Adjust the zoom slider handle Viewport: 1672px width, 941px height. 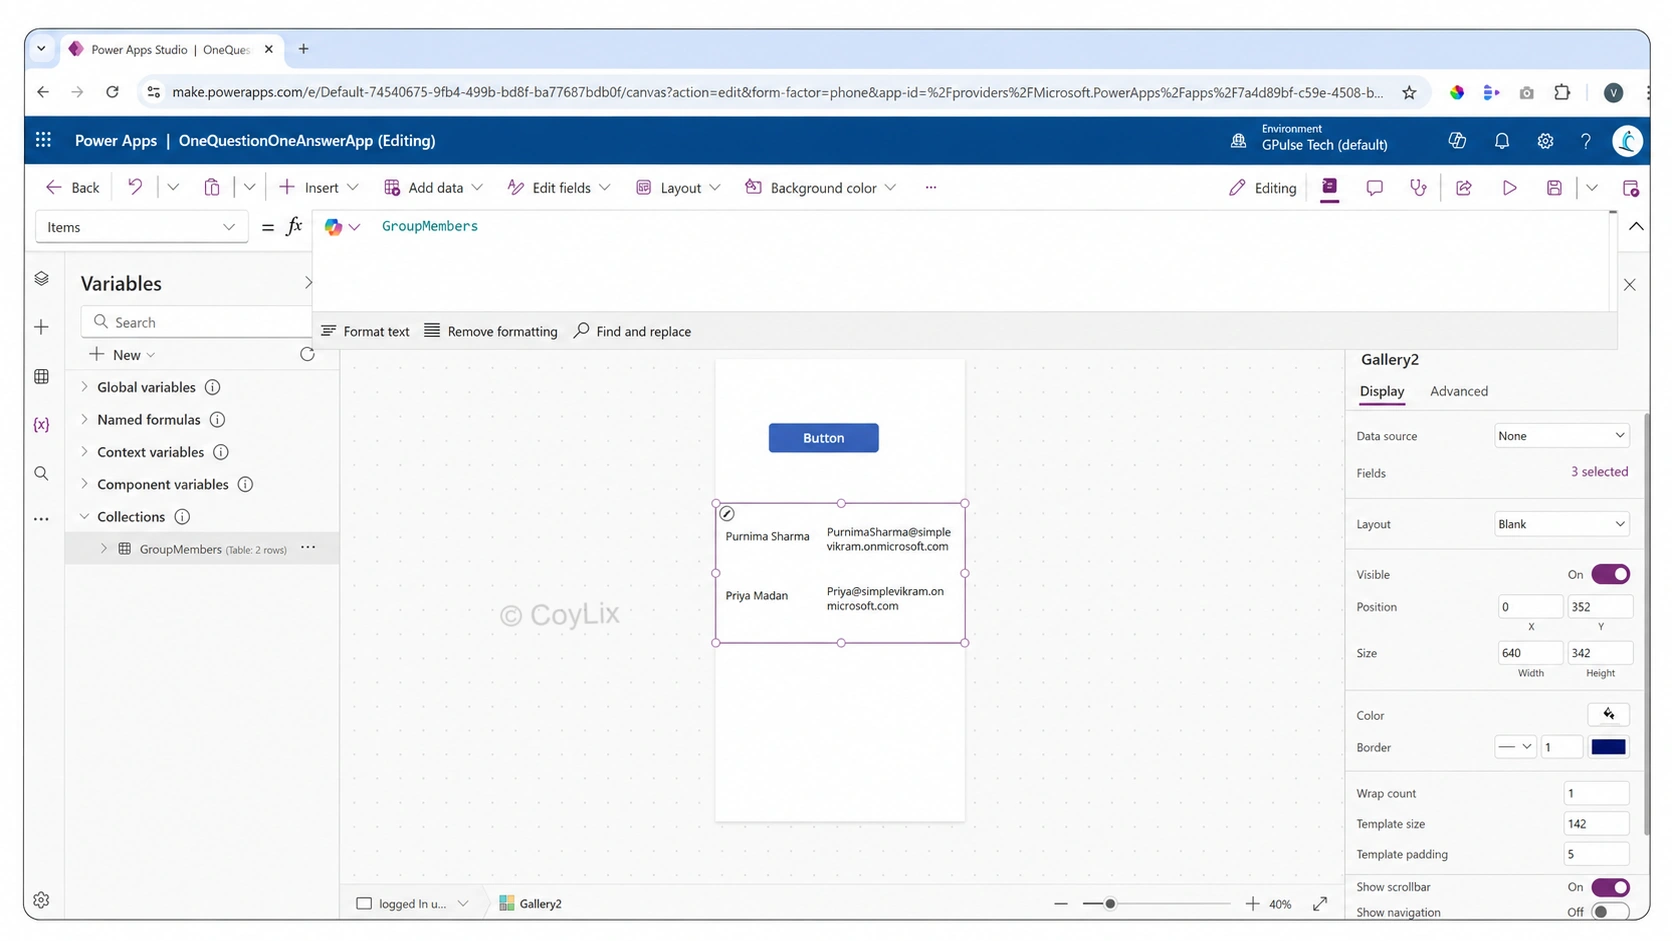pos(1109,904)
